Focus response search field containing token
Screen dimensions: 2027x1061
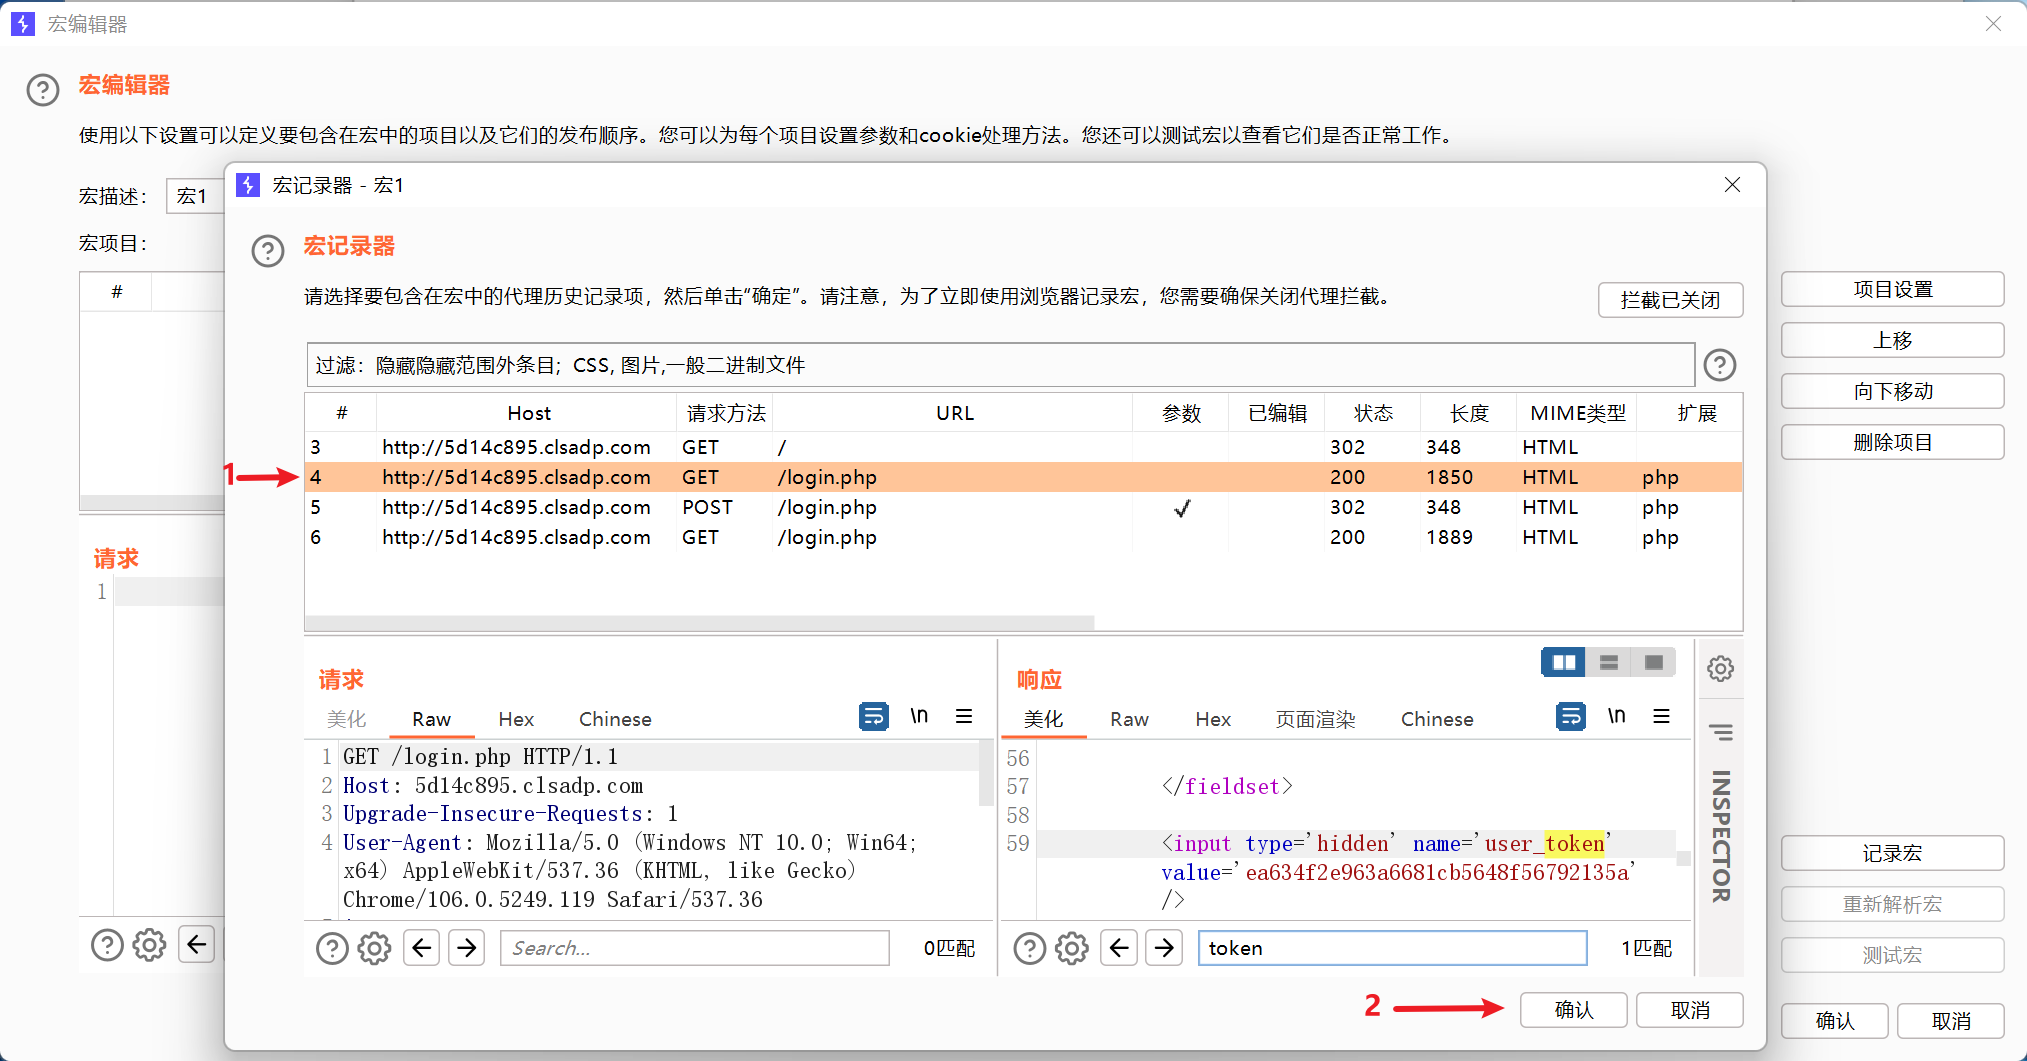(x=1392, y=948)
